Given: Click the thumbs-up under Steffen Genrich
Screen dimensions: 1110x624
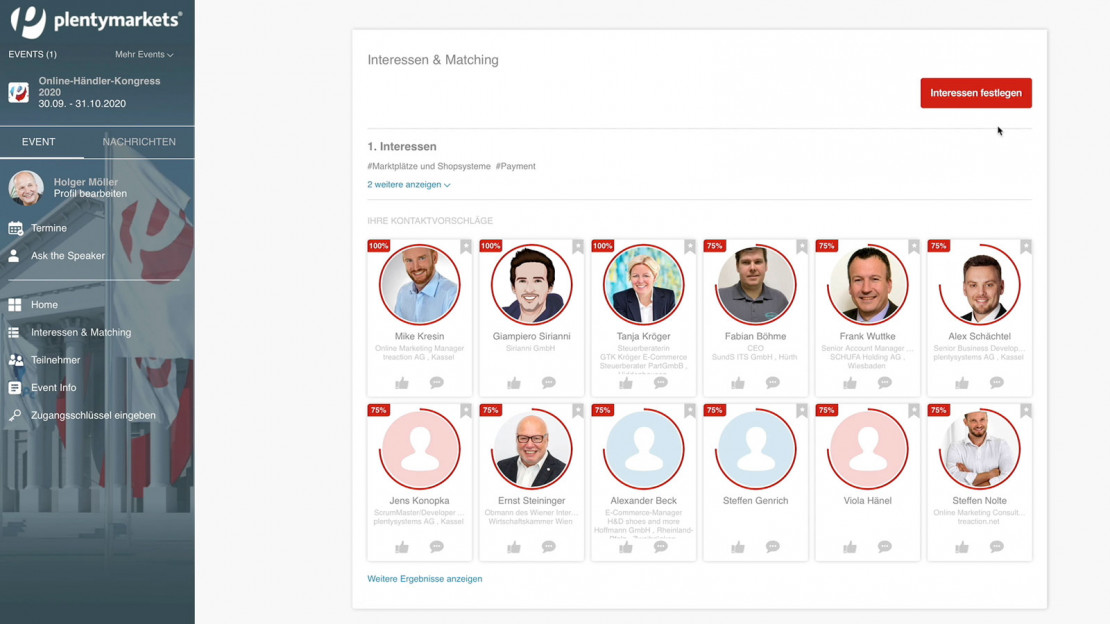Looking at the screenshot, I should pos(738,547).
